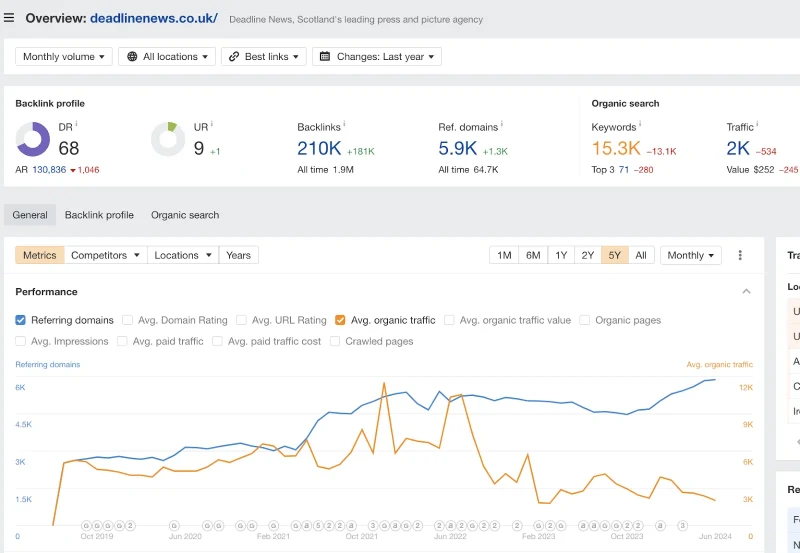Expand the Locations dropdown in chart toolbar
Screen dimensions: 800x553
click(183, 255)
